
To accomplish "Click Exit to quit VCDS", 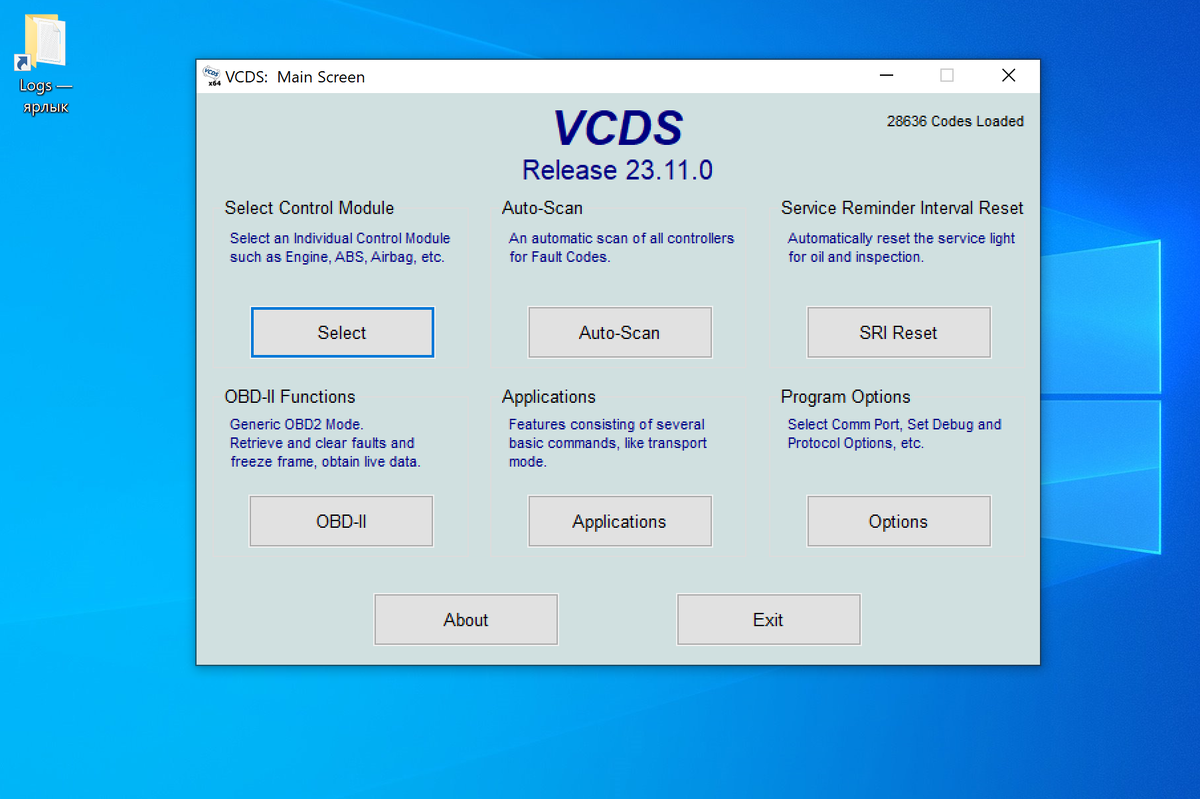I will 768,619.
